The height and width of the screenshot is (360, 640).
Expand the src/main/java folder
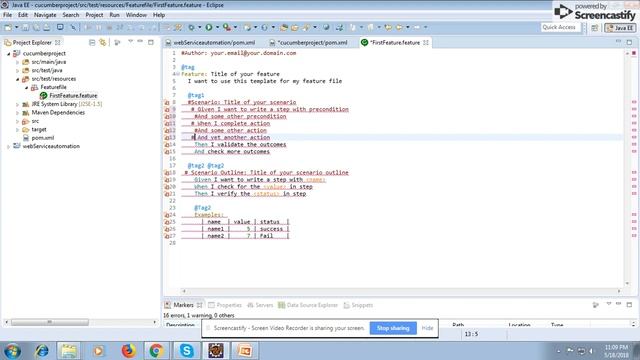pyautogui.click(x=18, y=62)
